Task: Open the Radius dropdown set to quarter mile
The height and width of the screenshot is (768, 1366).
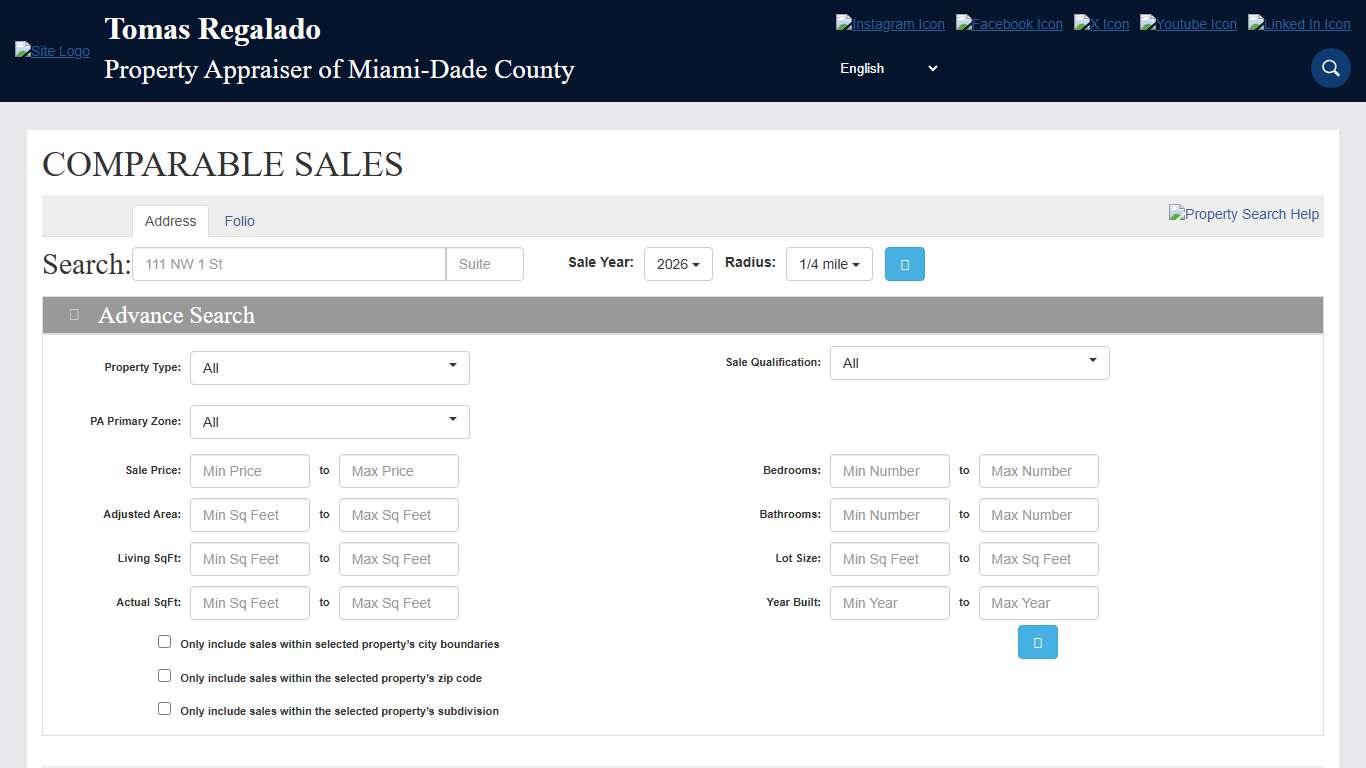Action: coord(828,264)
